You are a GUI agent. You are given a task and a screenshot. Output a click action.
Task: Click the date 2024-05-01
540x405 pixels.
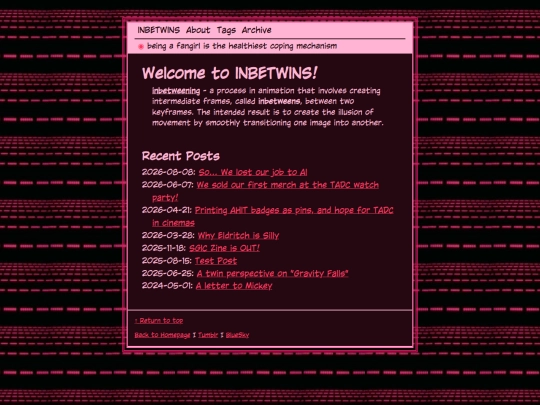(x=167, y=286)
